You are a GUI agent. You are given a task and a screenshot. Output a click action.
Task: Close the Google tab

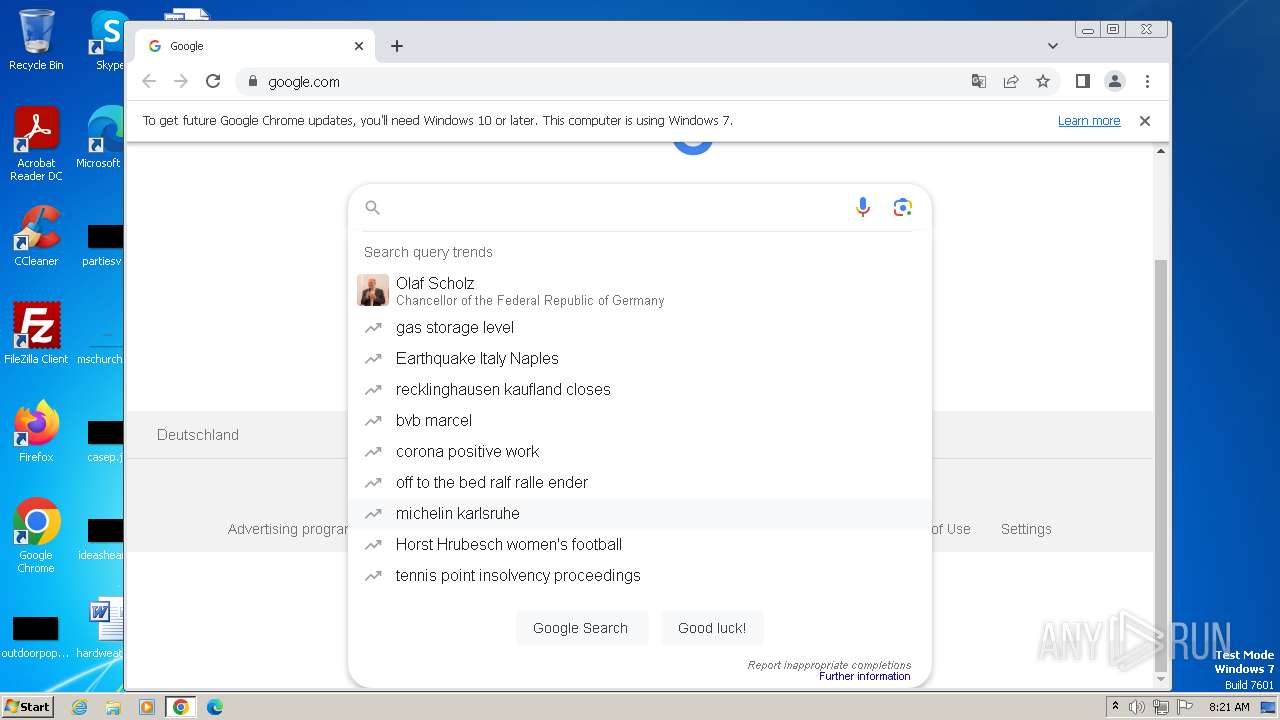[x=359, y=46]
